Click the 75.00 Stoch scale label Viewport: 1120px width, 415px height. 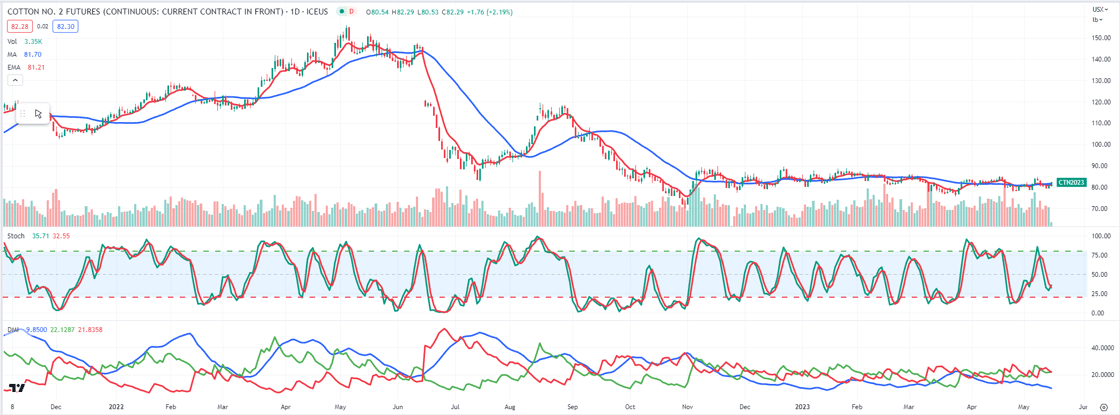[1101, 256]
